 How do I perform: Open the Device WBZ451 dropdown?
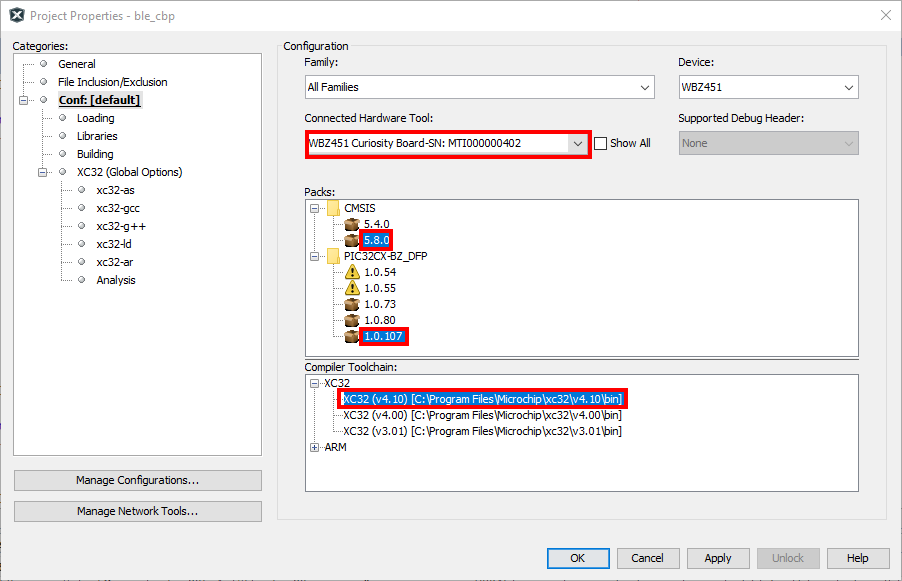pos(849,87)
